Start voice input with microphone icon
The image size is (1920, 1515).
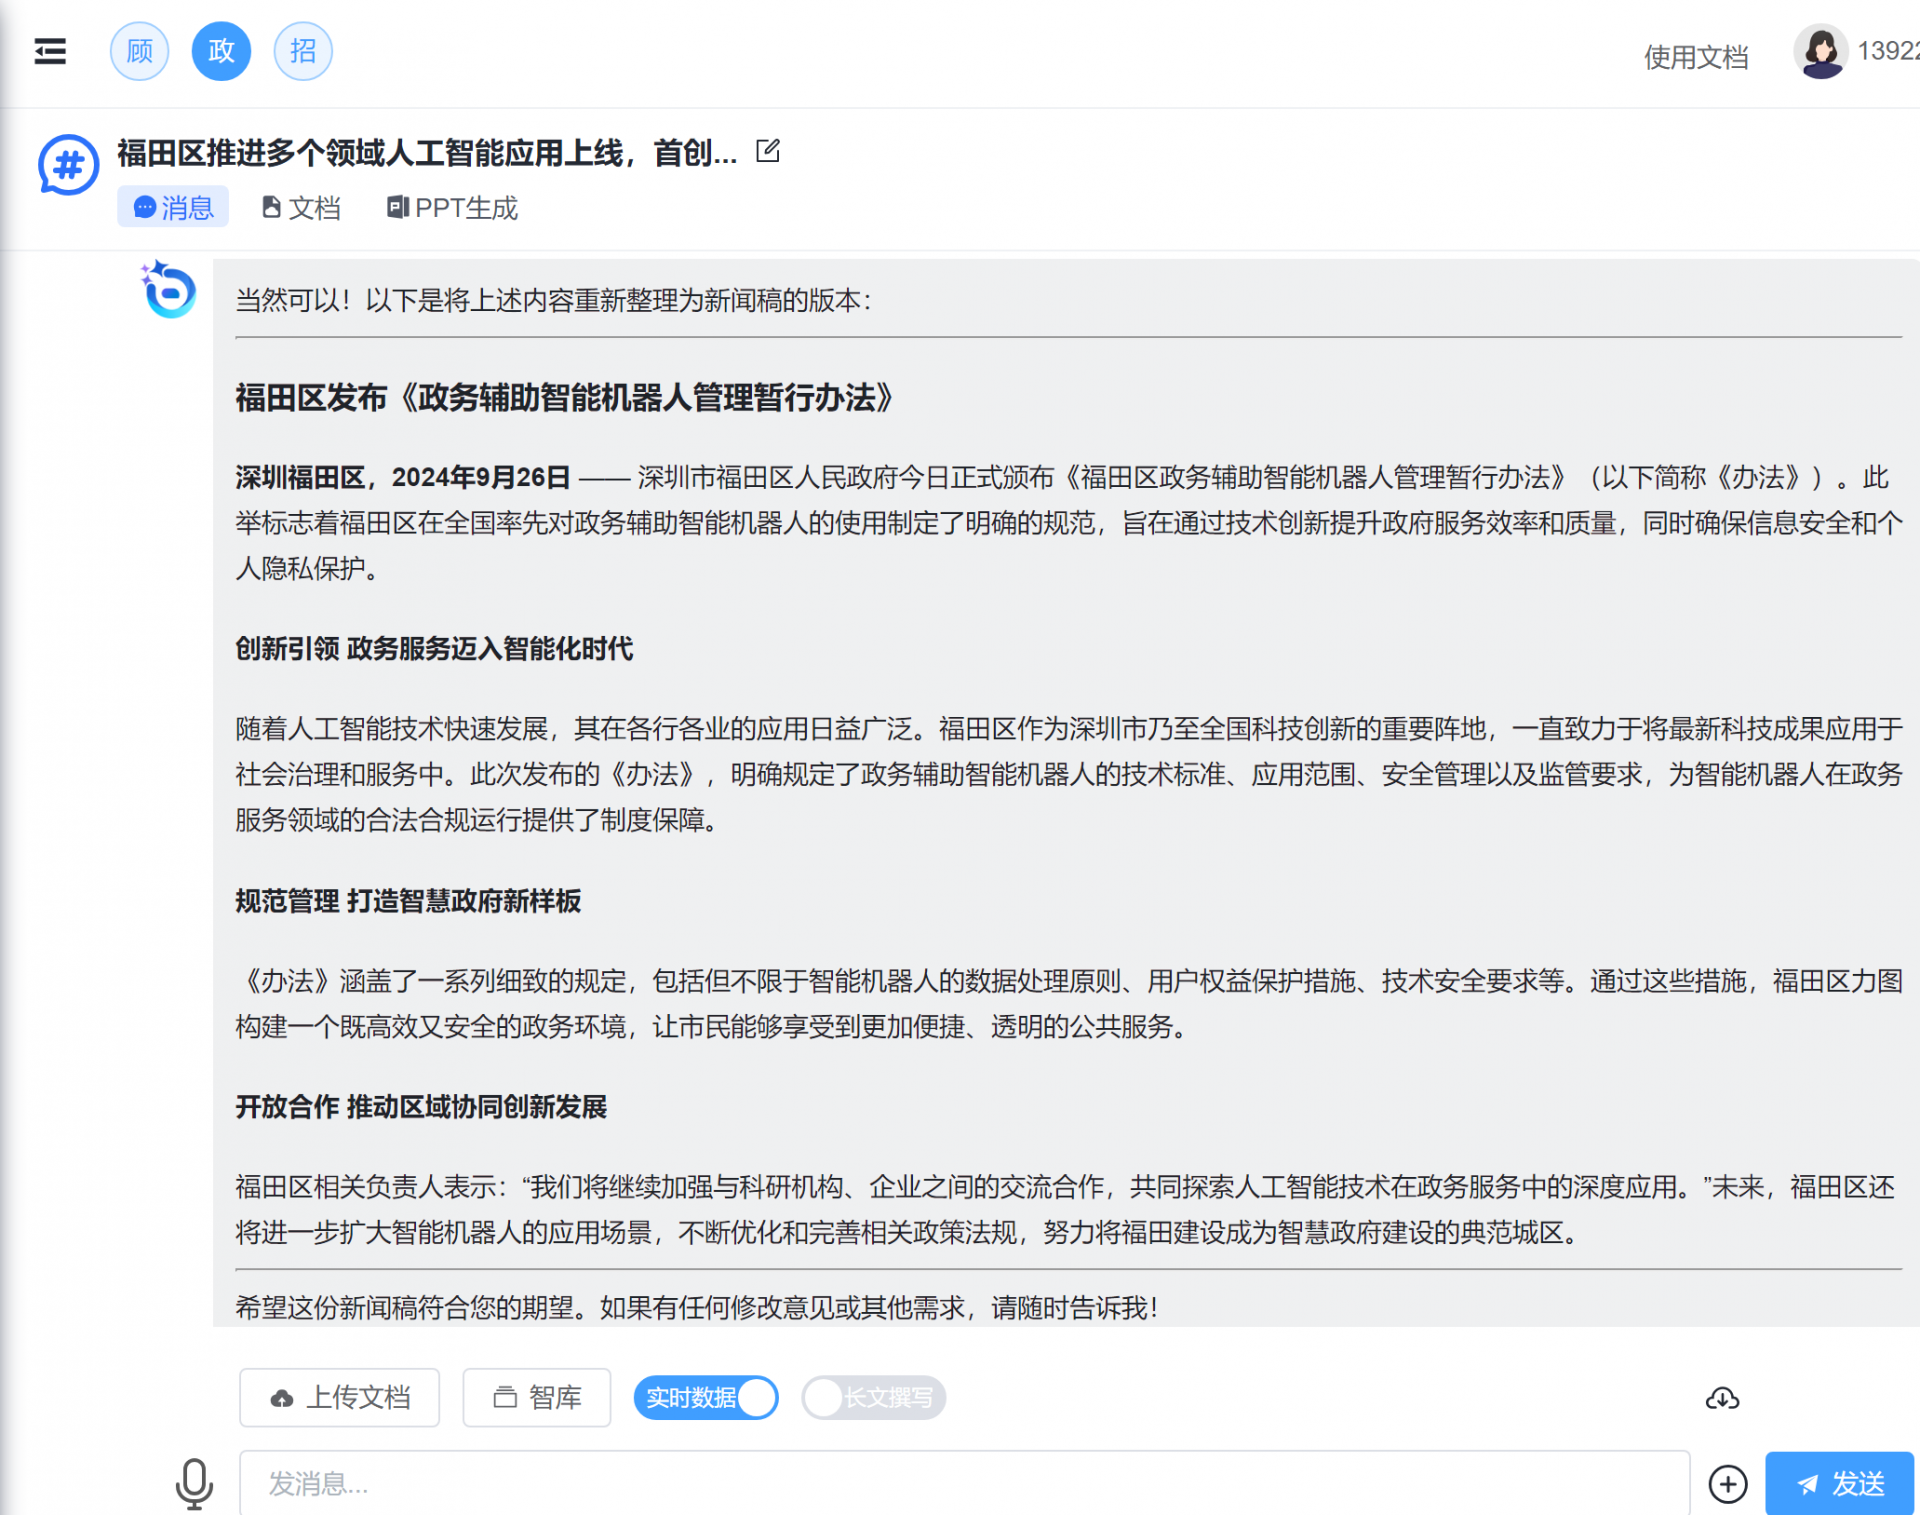point(194,1483)
